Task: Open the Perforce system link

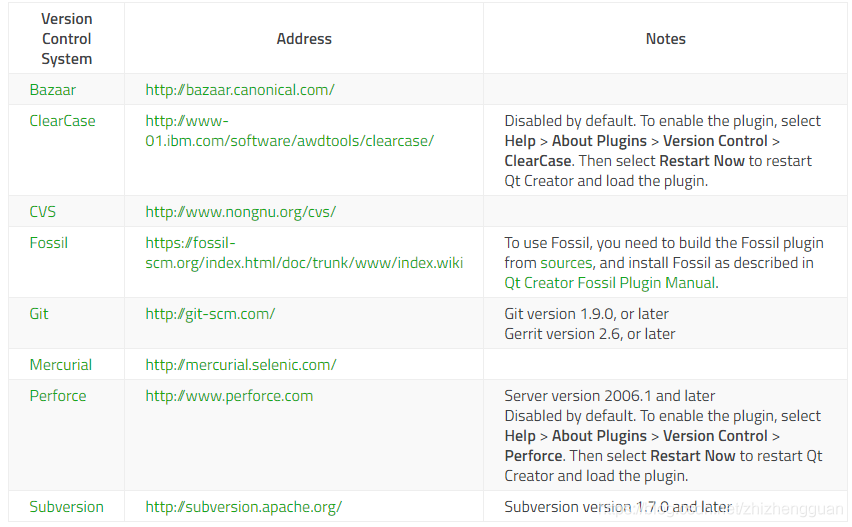Action: pyautogui.click(x=58, y=396)
